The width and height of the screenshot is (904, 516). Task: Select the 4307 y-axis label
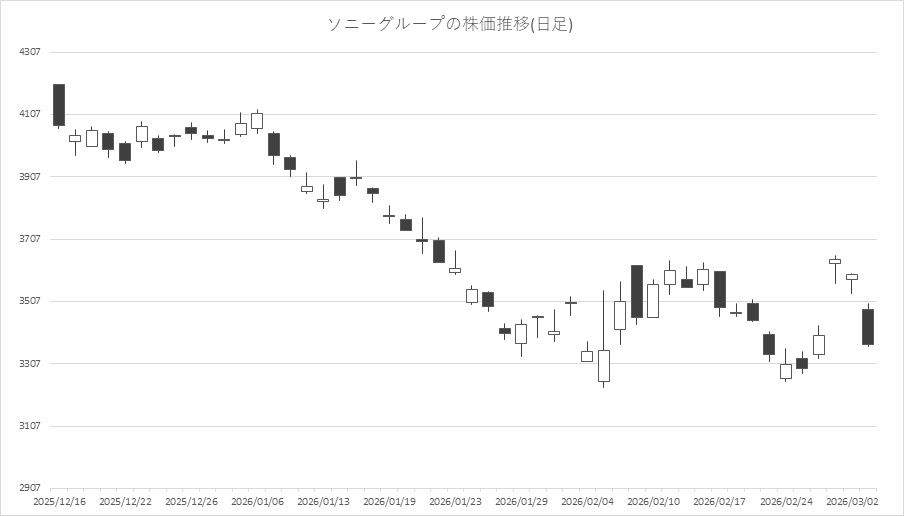30,52
